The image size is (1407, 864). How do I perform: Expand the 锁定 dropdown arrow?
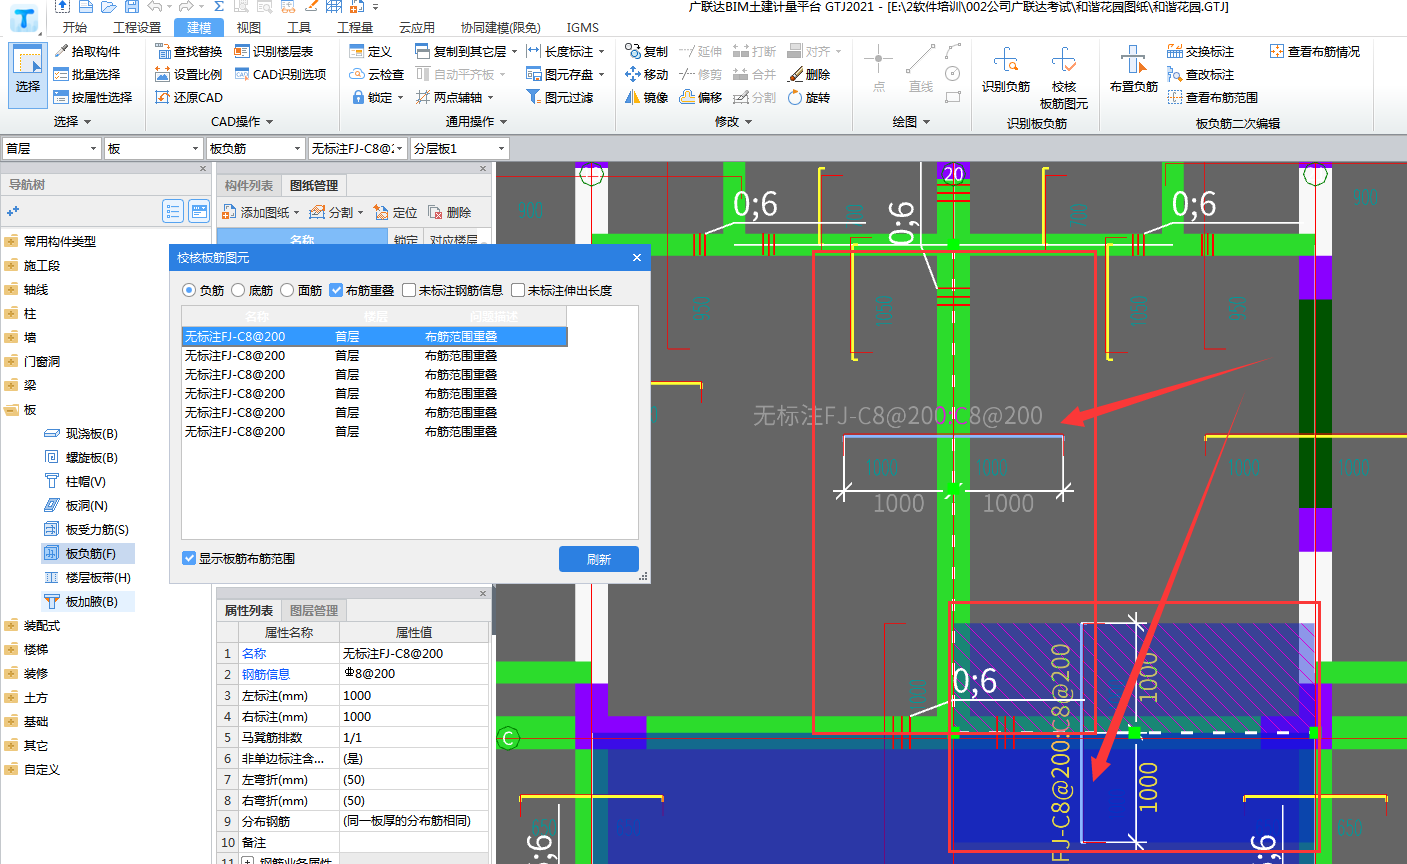coord(400,97)
